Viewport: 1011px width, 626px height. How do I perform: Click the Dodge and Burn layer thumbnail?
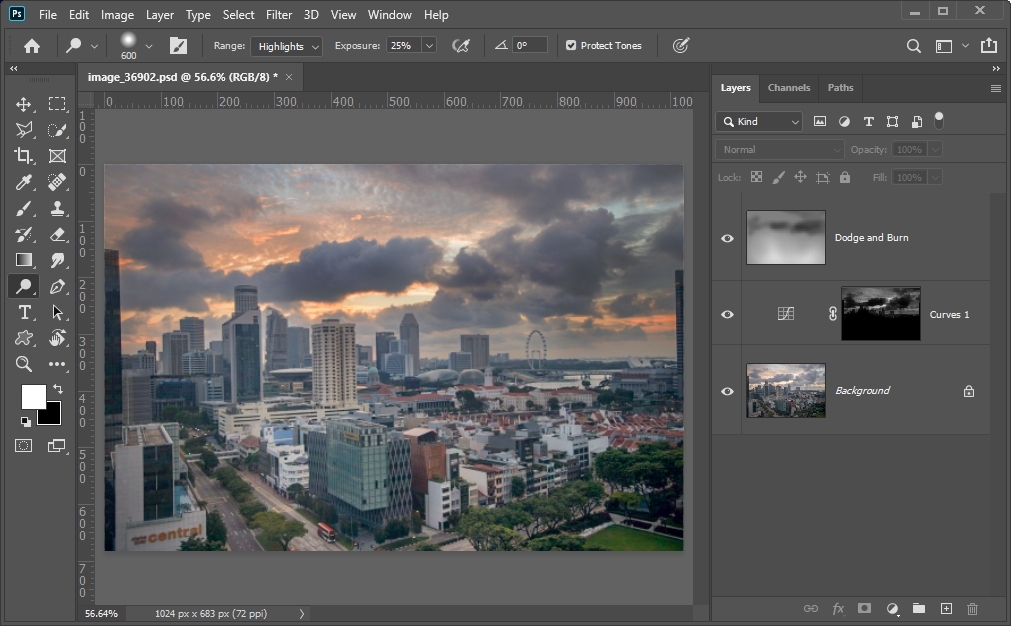785,237
